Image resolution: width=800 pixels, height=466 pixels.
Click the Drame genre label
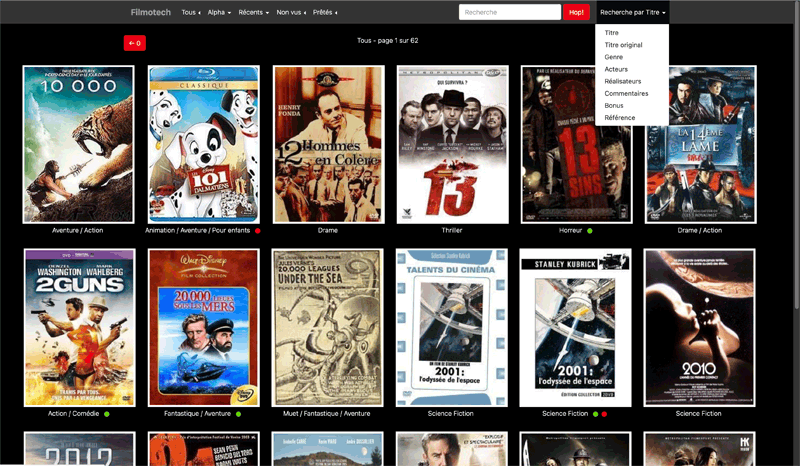coord(328,230)
